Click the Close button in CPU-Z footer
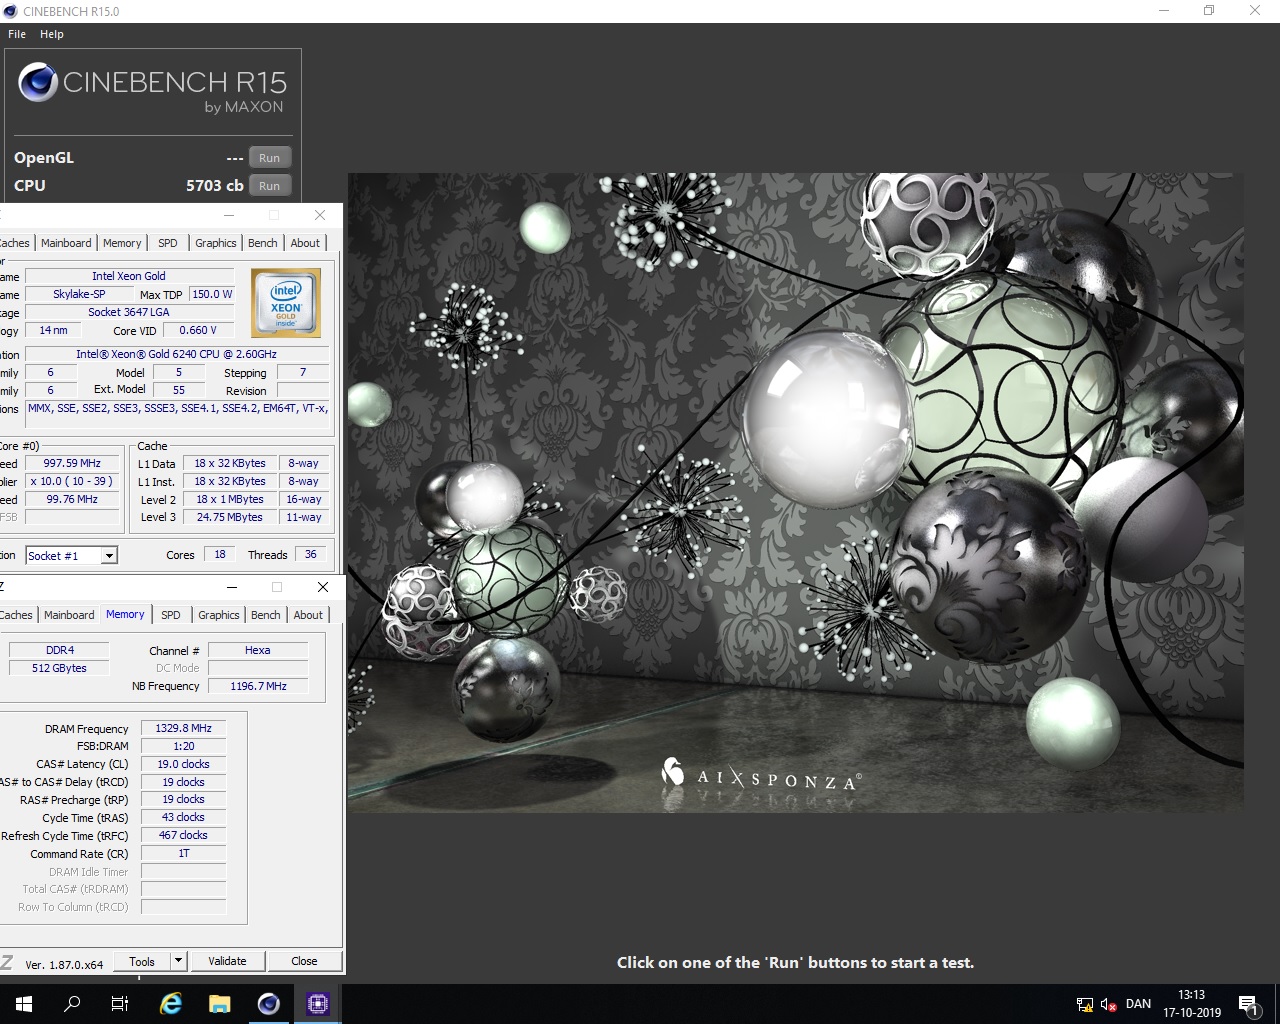This screenshot has height=1024, width=1280. [x=304, y=962]
